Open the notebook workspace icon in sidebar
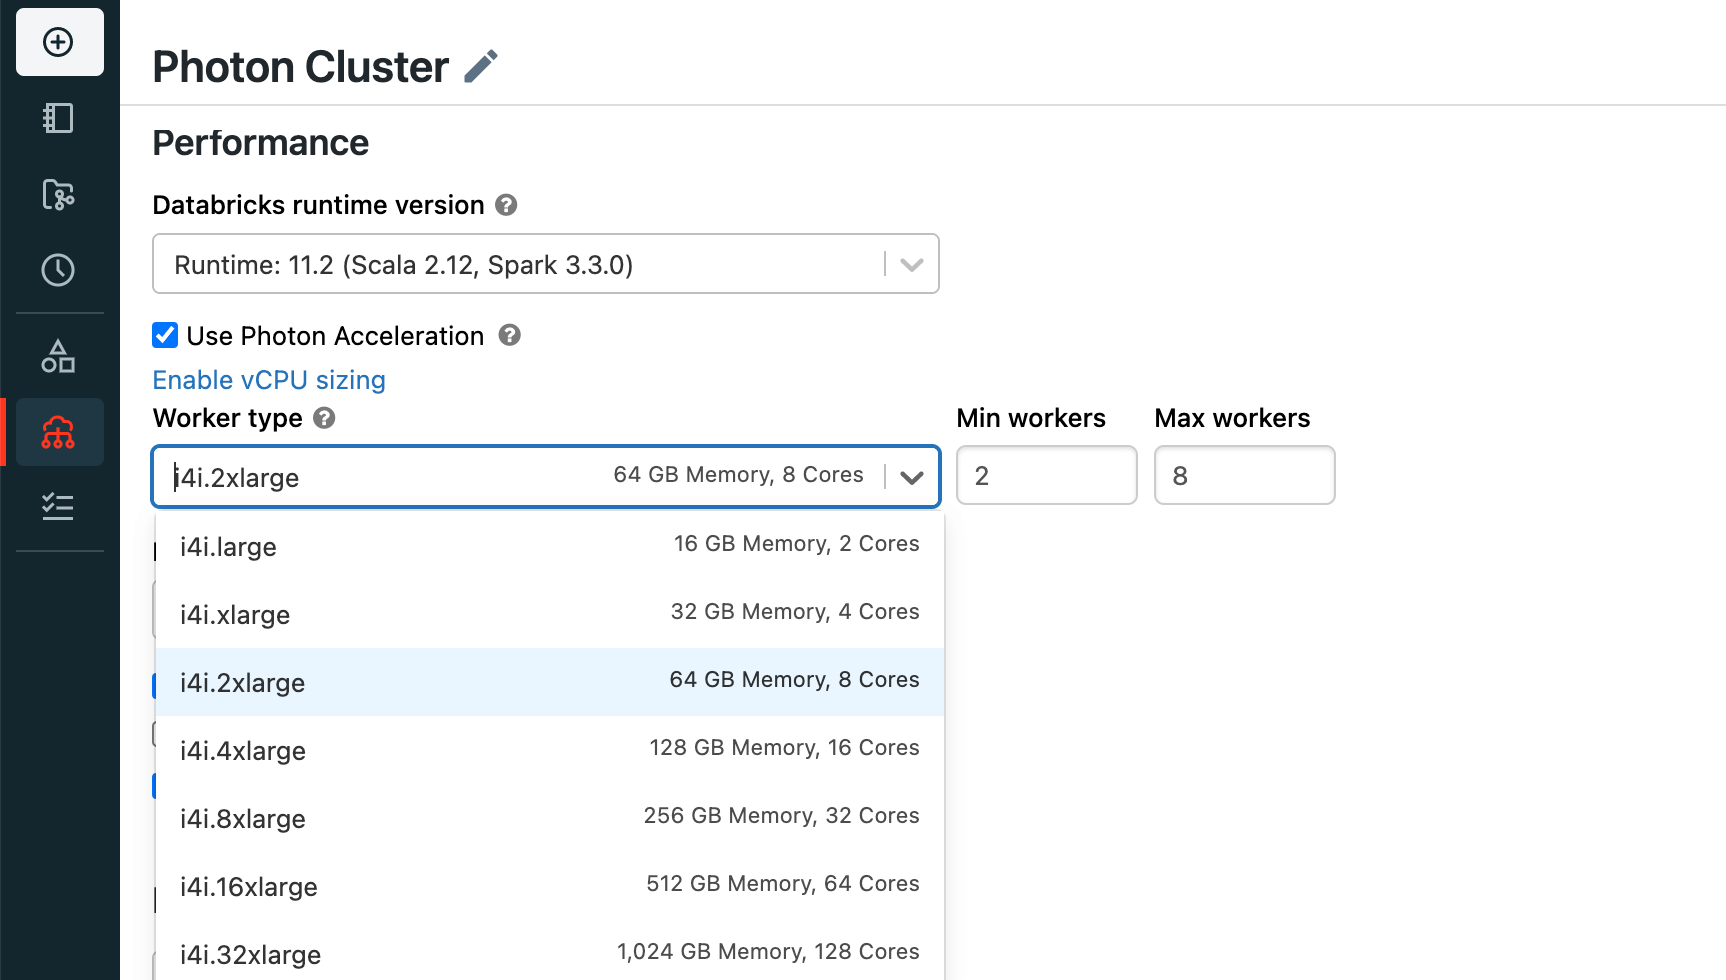Viewport: 1726px width, 980px height. pos(58,118)
